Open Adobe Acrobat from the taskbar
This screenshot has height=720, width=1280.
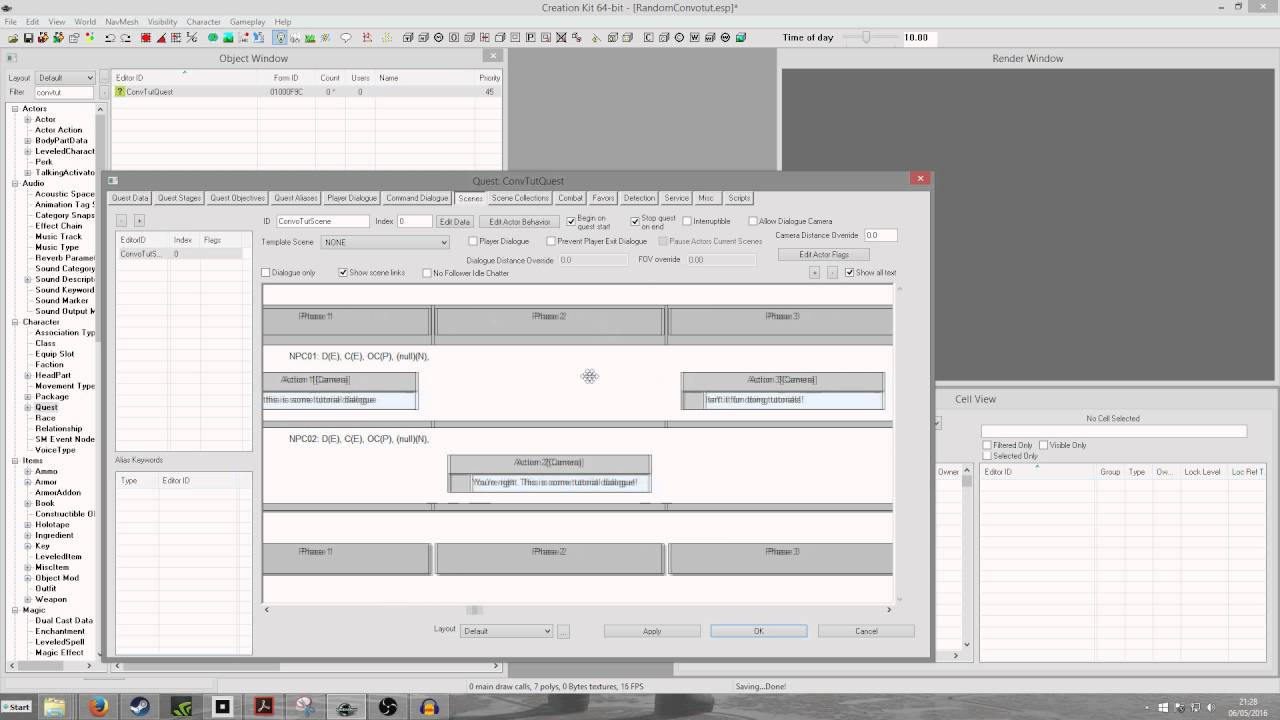264,707
